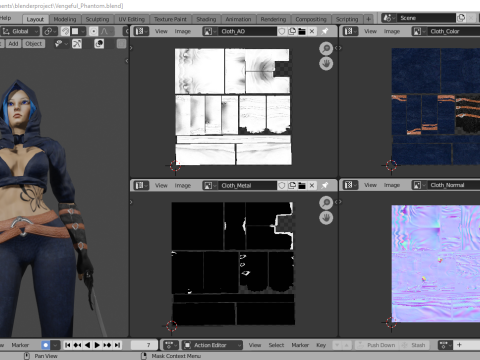The width and height of the screenshot is (480, 360).
Task: Toggle the show gizmo icon
Action: click(x=77, y=44)
